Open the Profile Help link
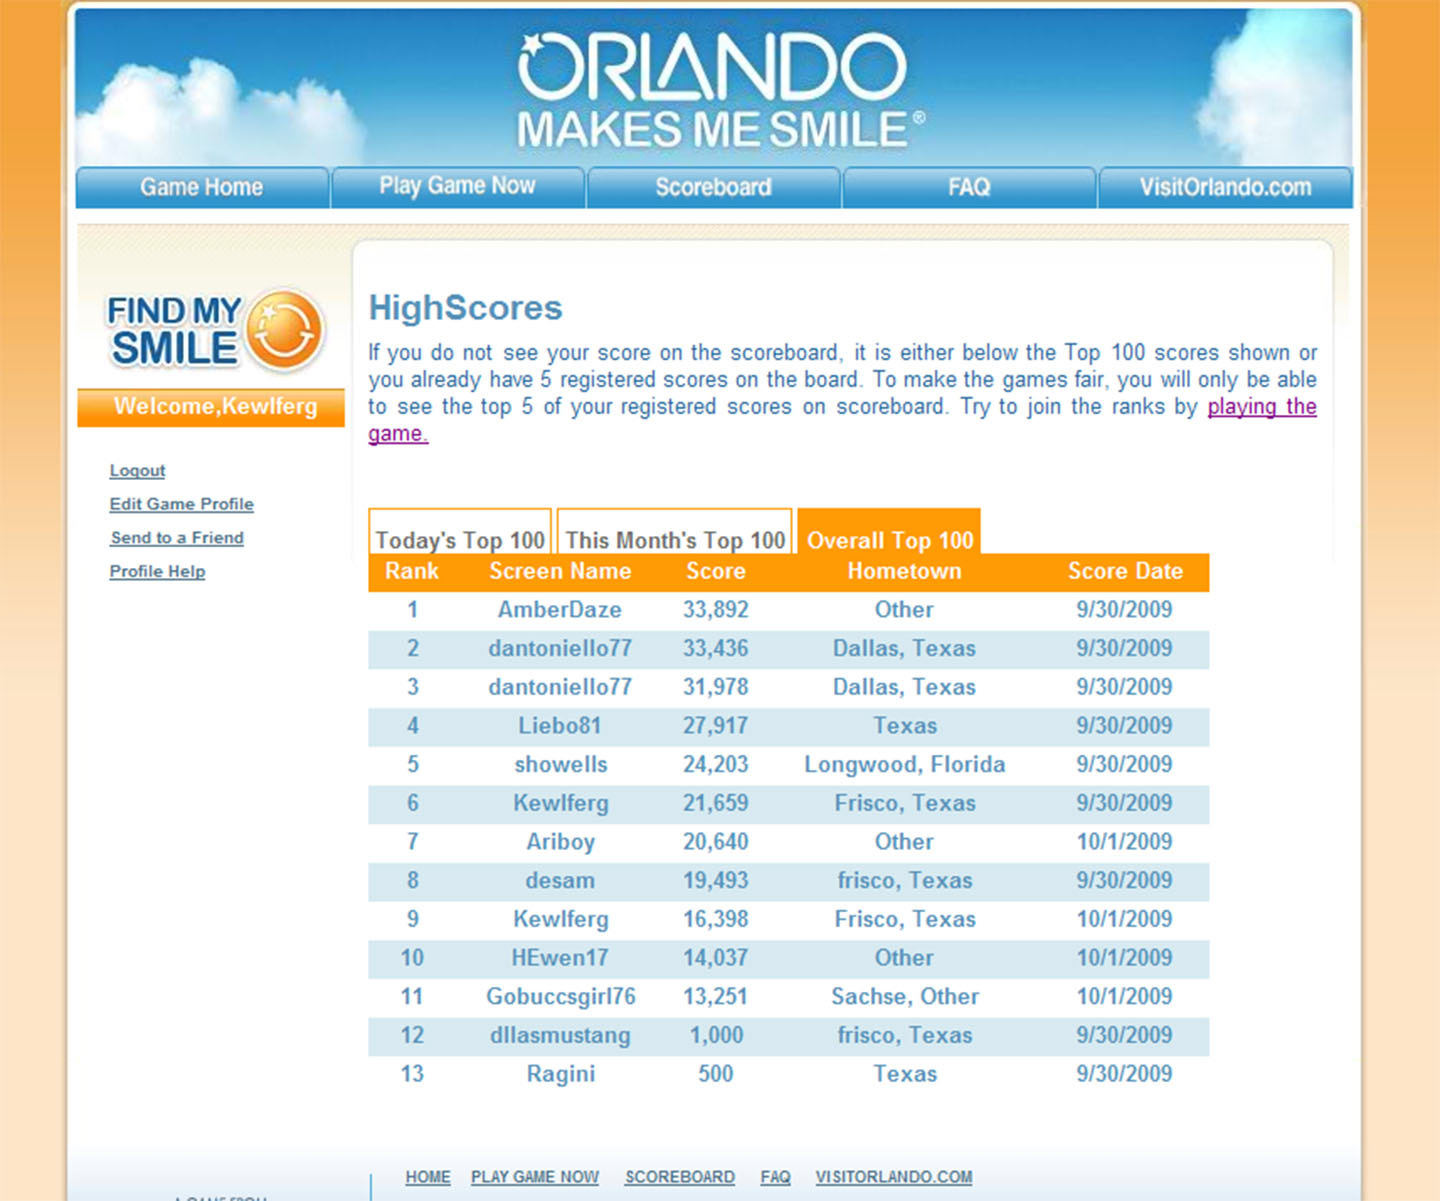The height and width of the screenshot is (1201, 1440). (157, 571)
